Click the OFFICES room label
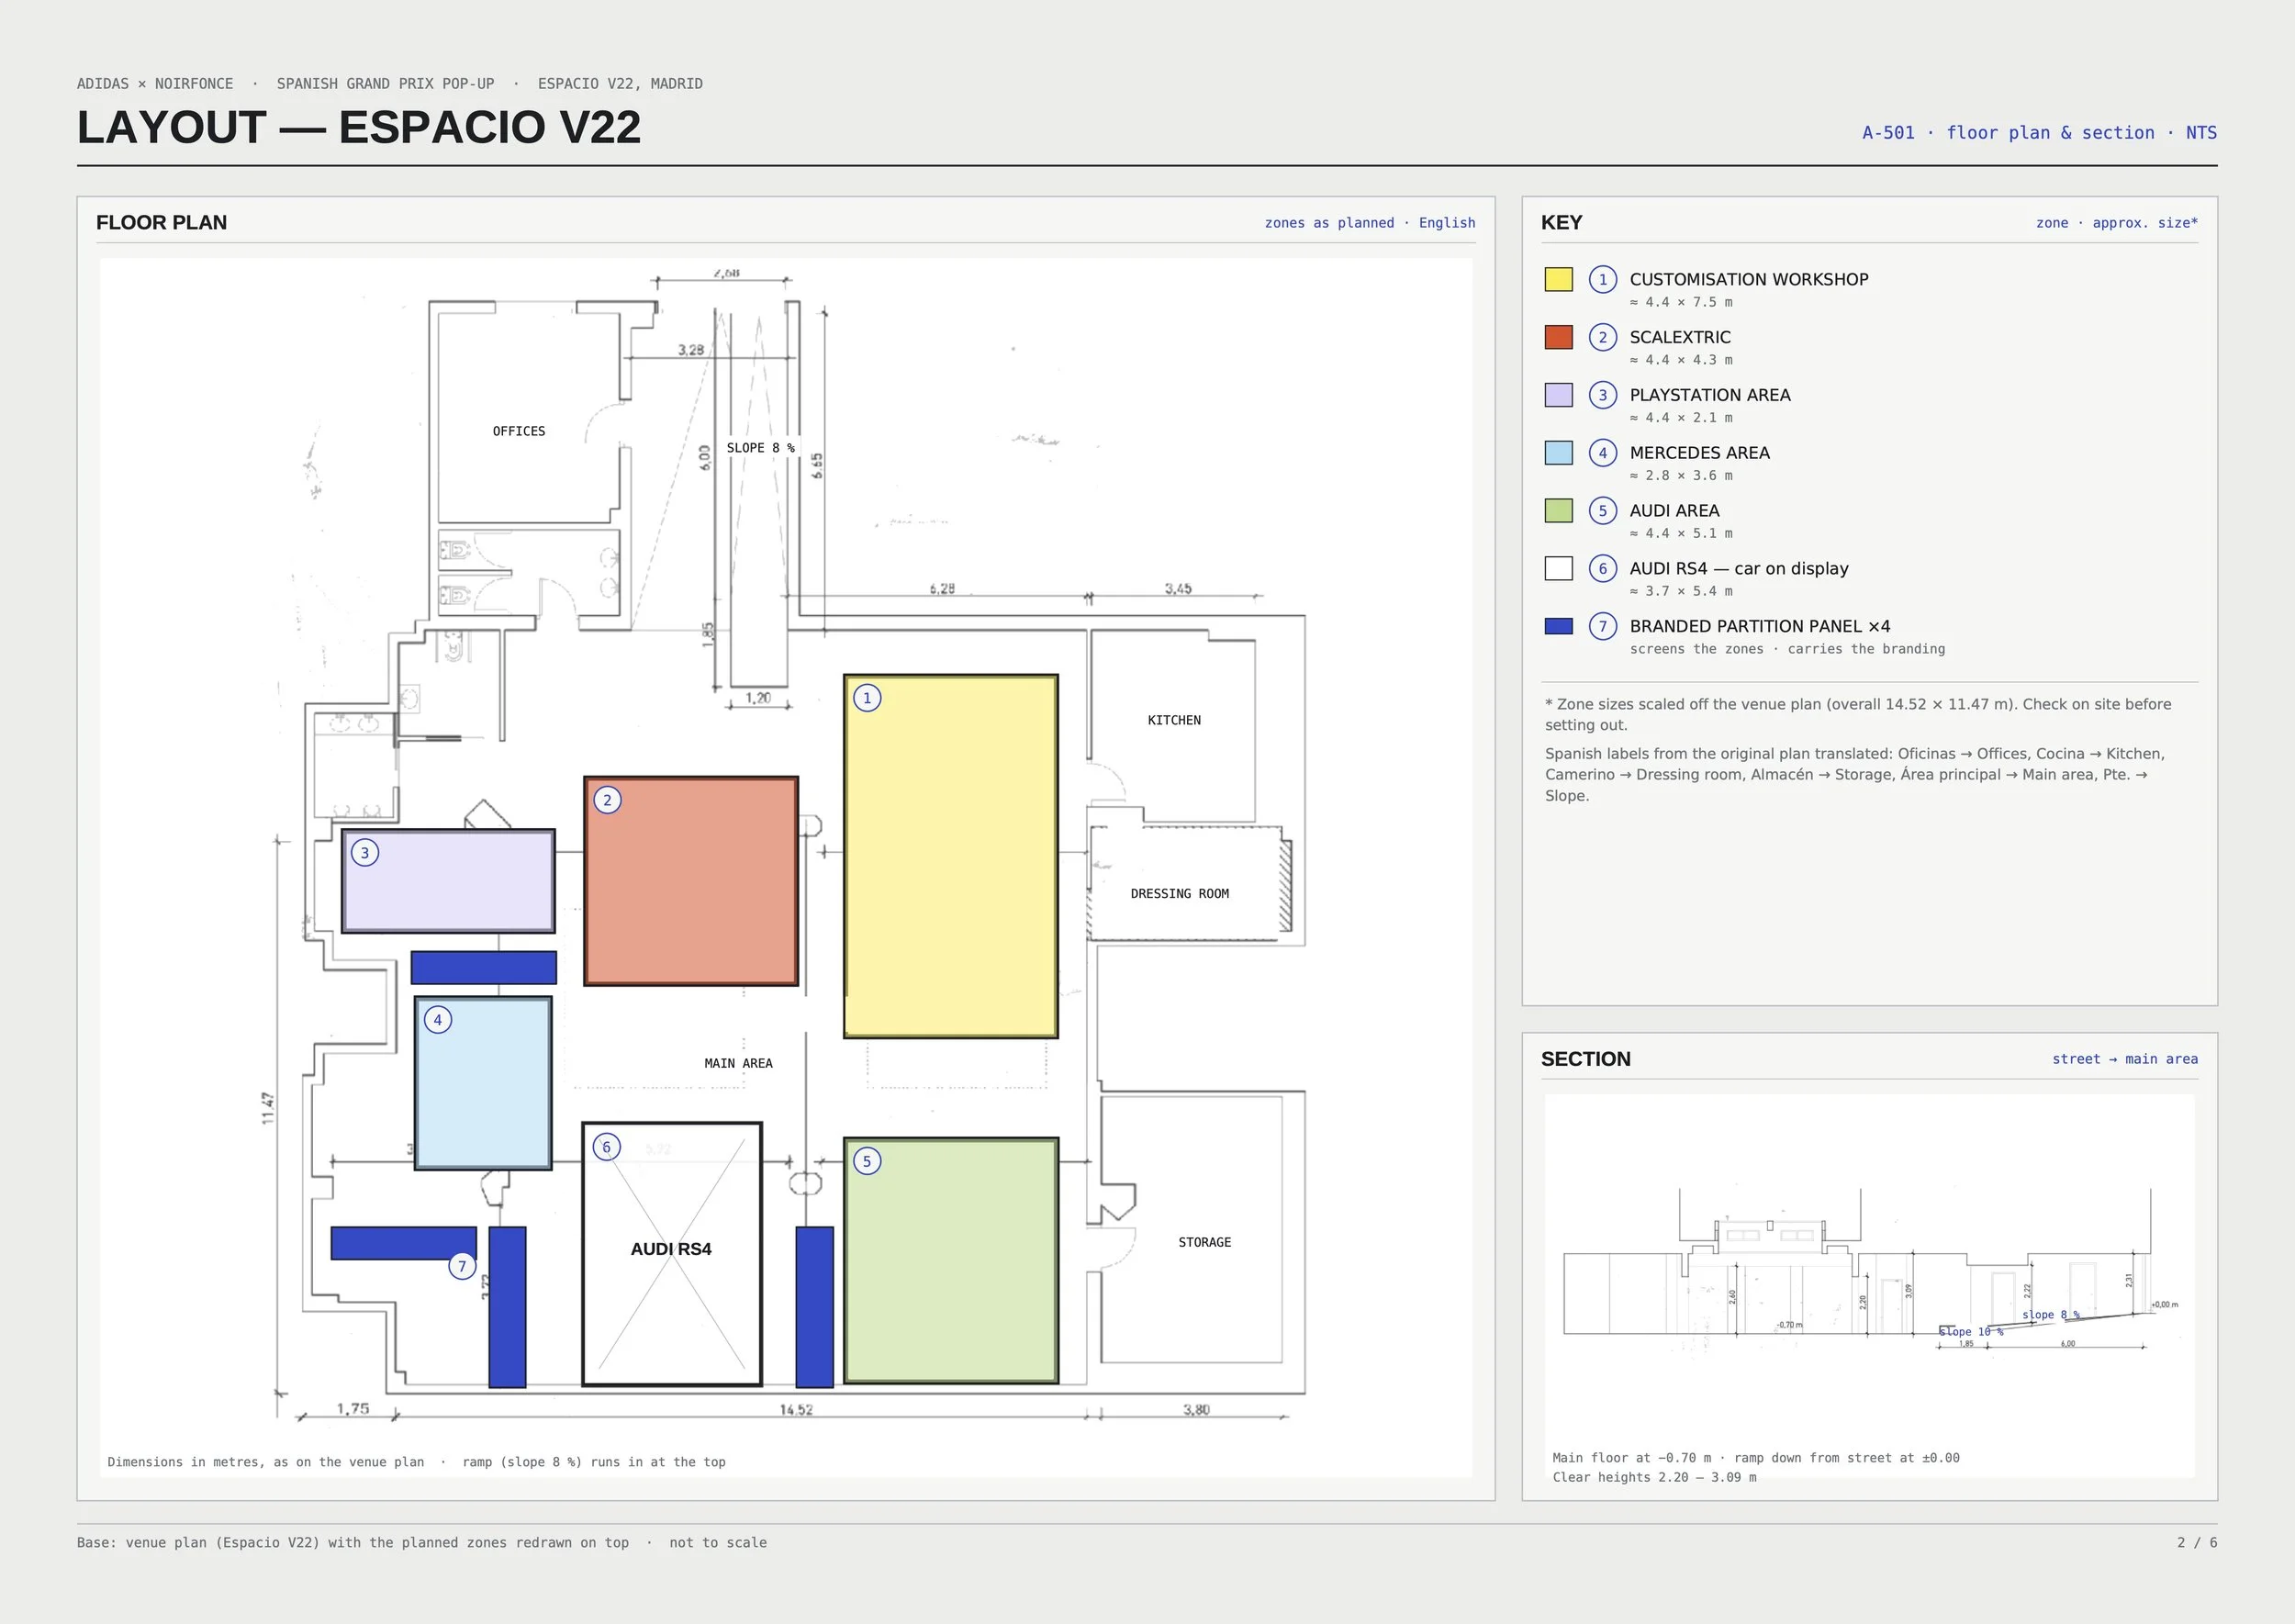2295x1624 pixels. pos(519,431)
